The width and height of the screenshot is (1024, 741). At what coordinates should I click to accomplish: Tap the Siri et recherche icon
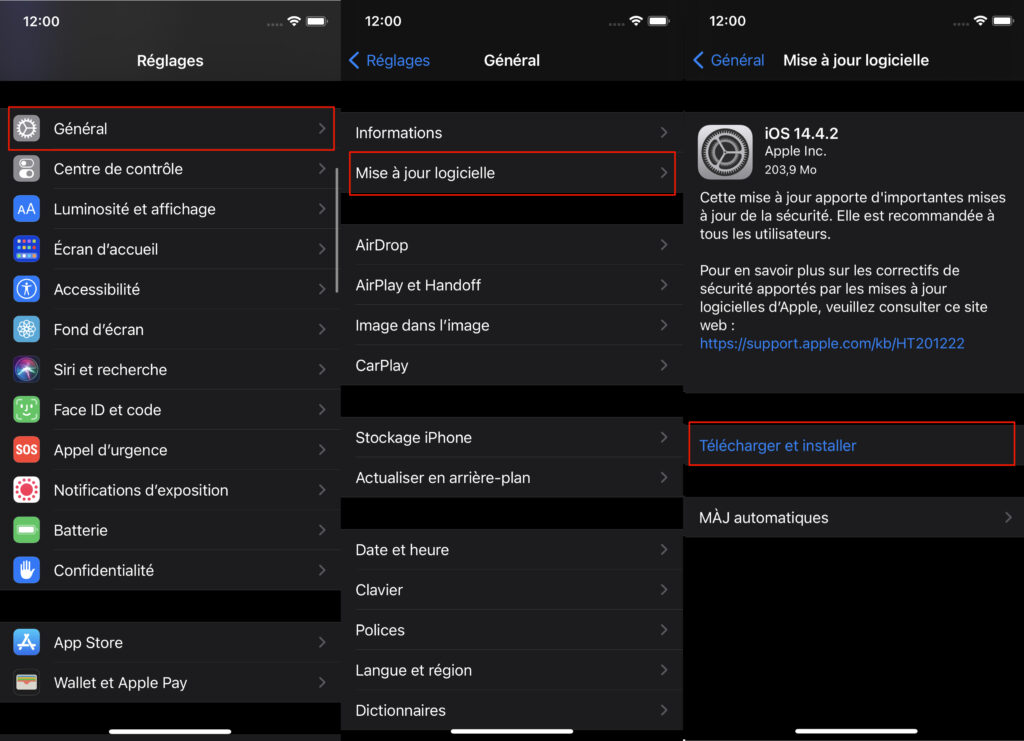click(27, 370)
